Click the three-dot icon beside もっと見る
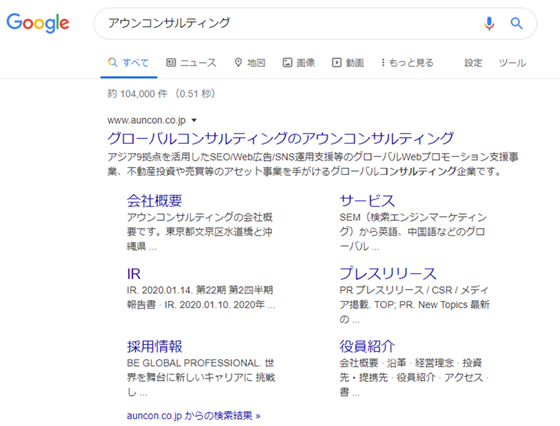Screen dimensions: 560x426 coord(383,63)
